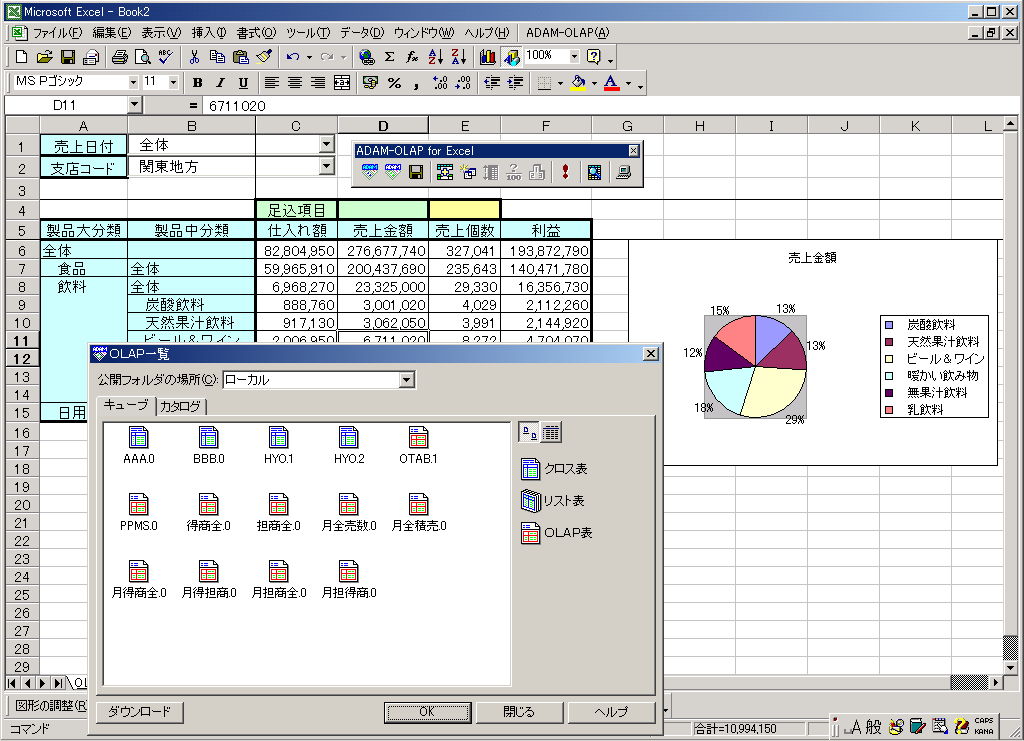Click the 炭酸飲料 legend color swatch

pyautogui.click(x=889, y=324)
